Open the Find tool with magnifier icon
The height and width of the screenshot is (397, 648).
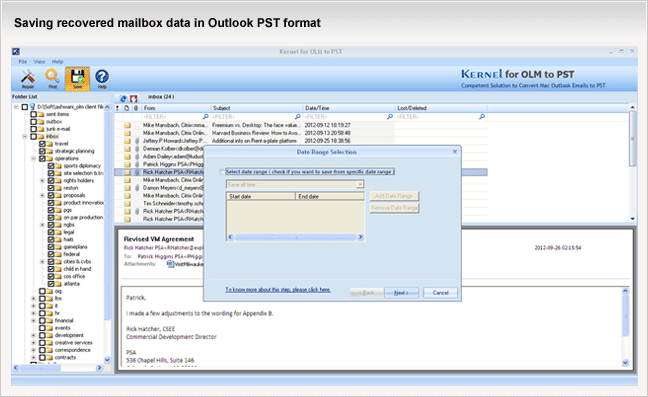pos(52,78)
